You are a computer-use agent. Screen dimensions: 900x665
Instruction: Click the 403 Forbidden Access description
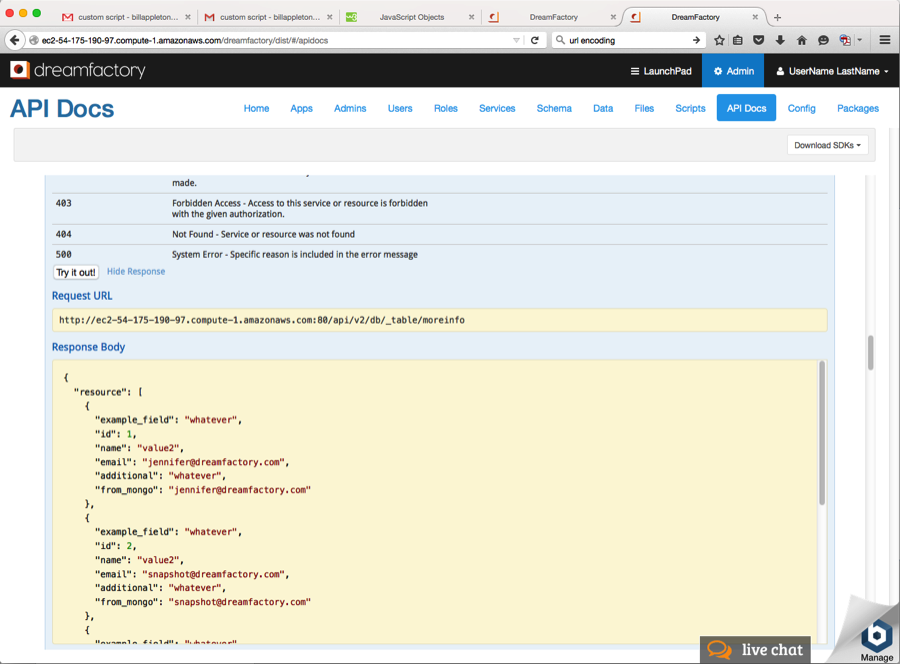point(300,208)
